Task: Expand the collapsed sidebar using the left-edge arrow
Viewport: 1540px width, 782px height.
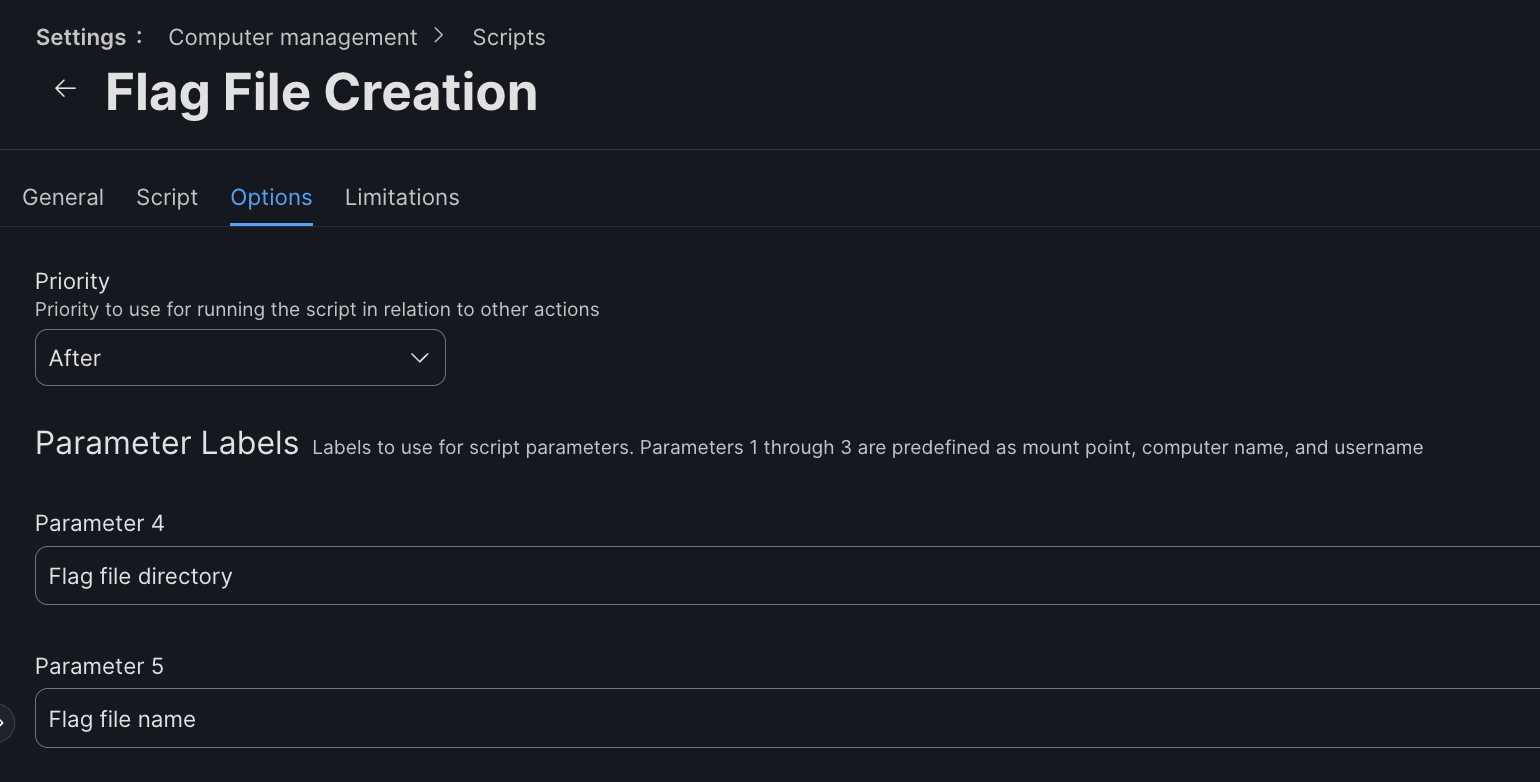Action: (x=4, y=722)
